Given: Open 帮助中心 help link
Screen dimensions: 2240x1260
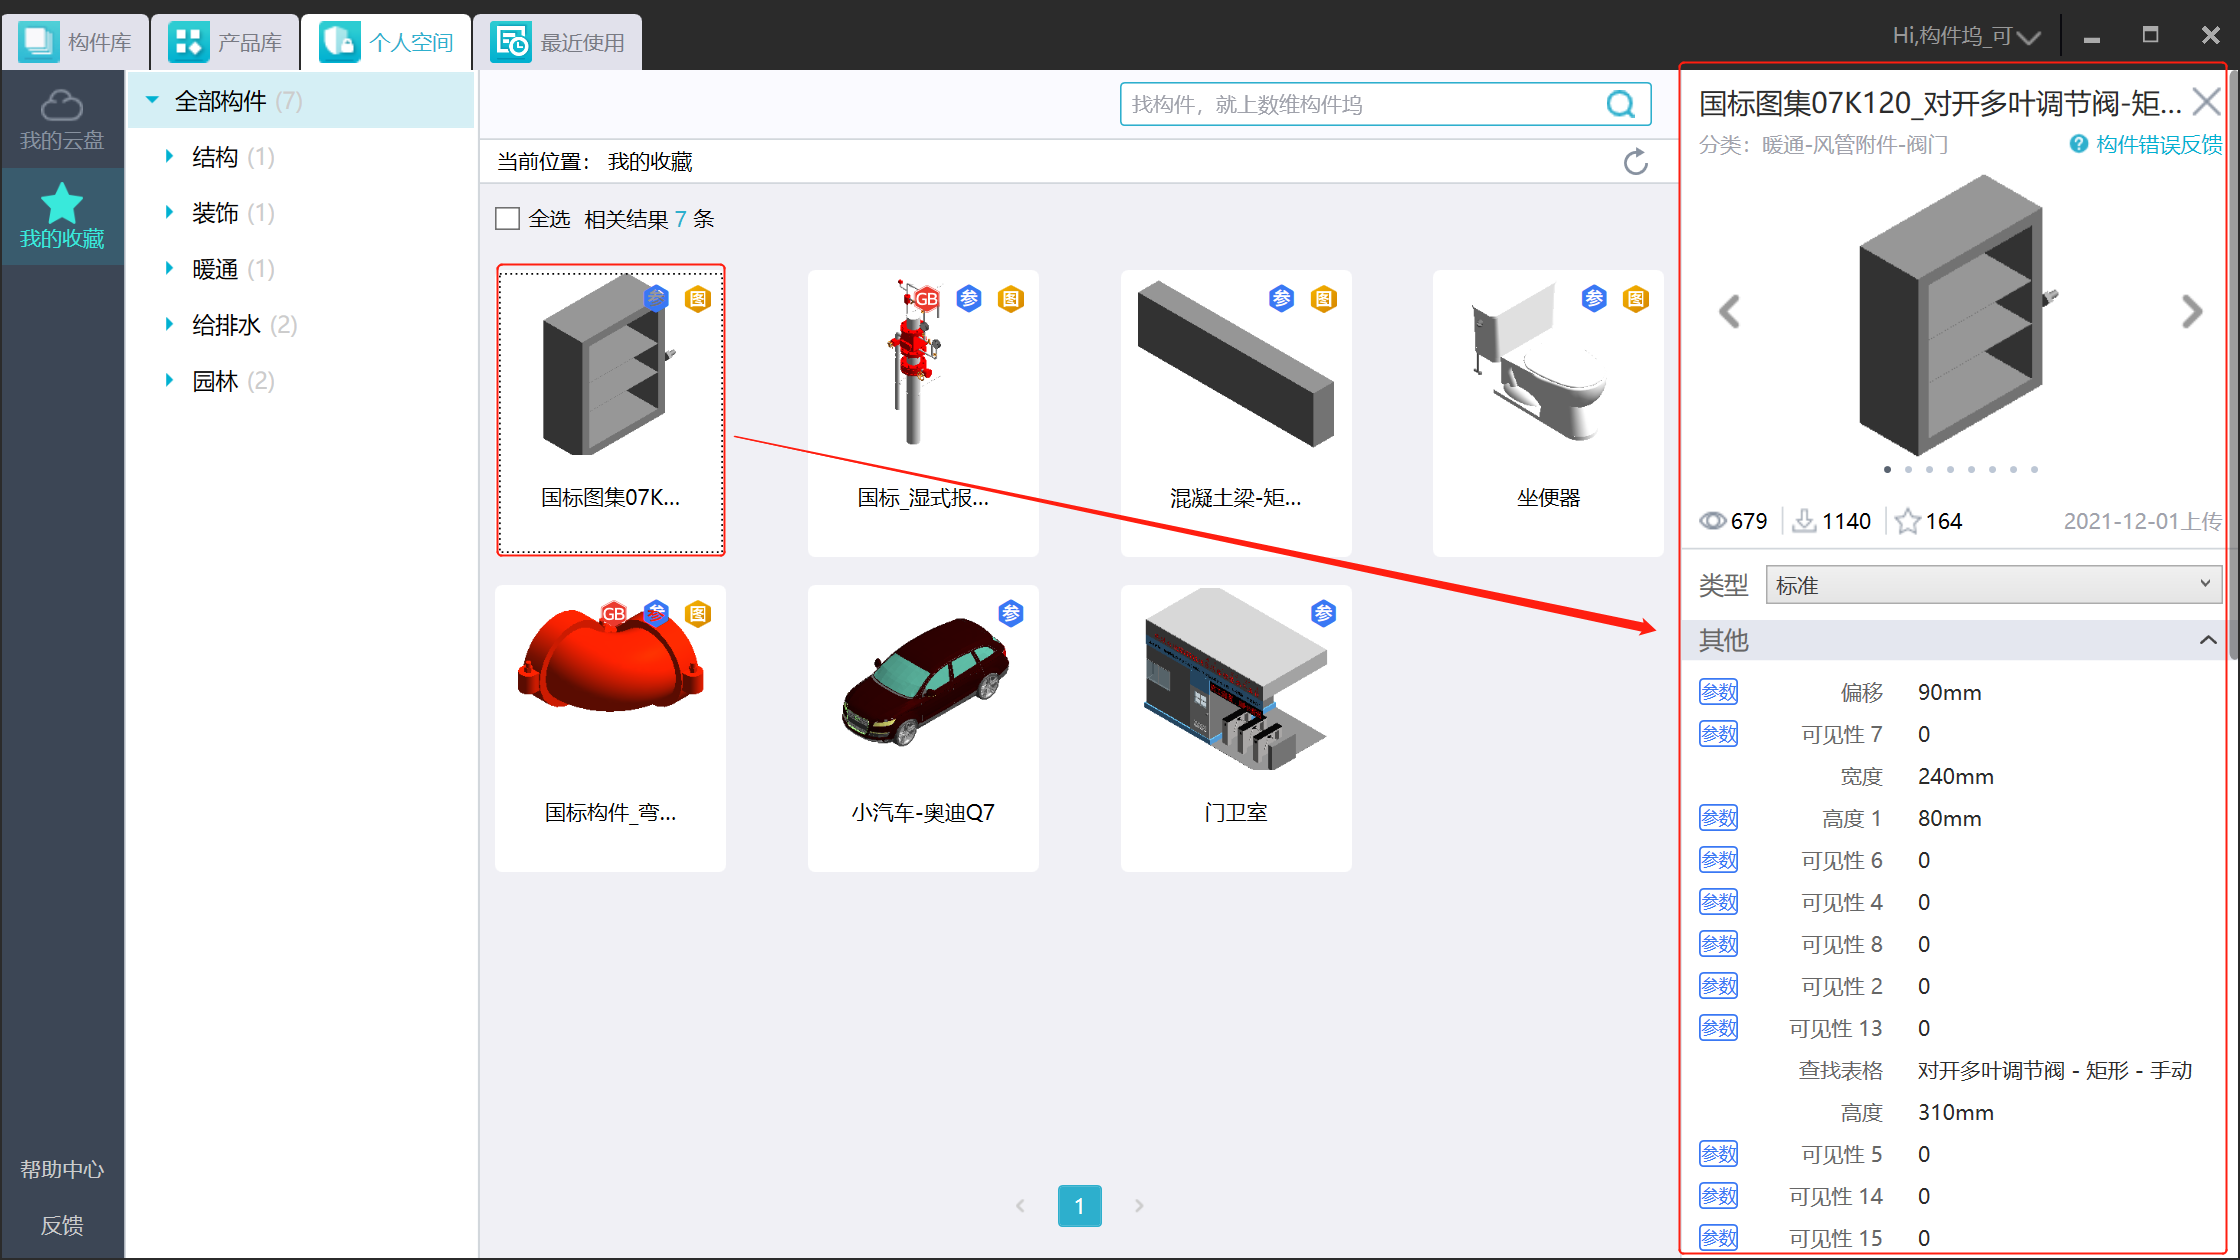Looking at the screenshot, I should click(x=62, y=1169).
